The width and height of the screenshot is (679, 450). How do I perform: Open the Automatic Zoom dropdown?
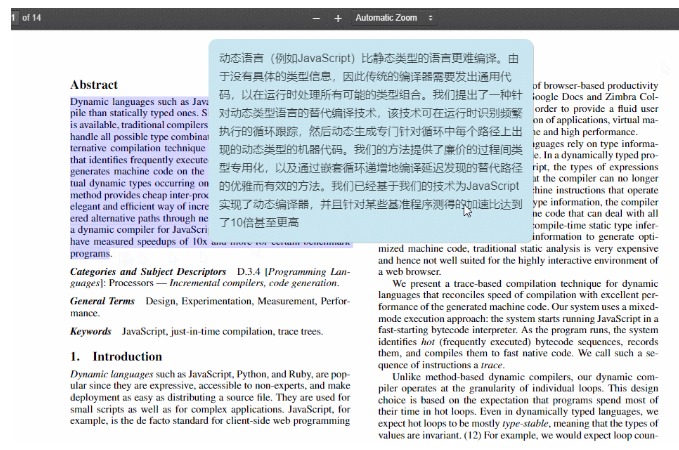point(394,18)
